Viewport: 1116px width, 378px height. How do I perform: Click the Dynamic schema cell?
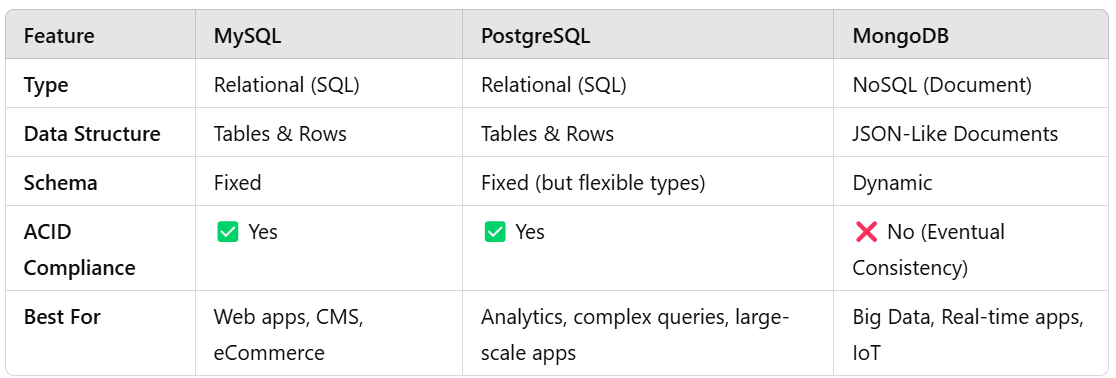(893, 183)
